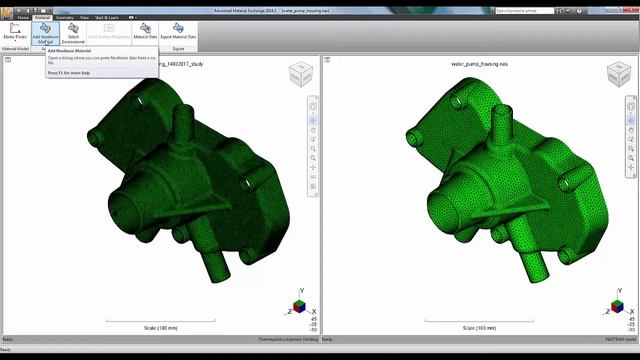
Task: Click steering wheel in left navigation bar
Action: (313, 107)
